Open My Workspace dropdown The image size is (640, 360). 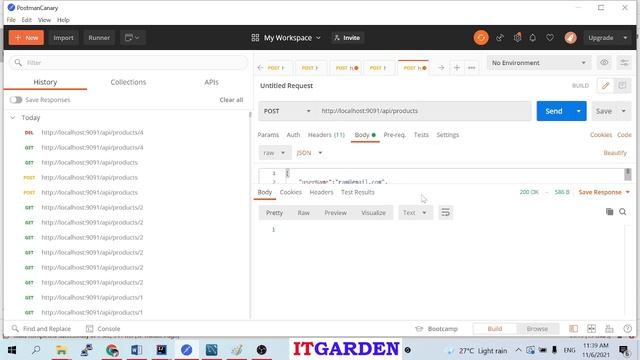tap(286, 38)
